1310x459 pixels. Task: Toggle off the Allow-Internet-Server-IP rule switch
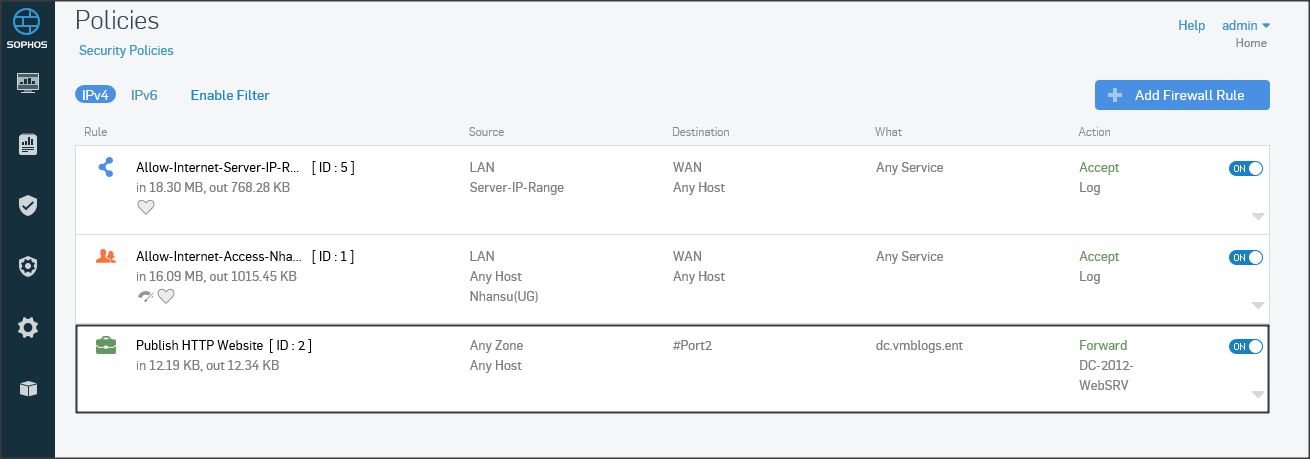click(x=1246, y=169)
